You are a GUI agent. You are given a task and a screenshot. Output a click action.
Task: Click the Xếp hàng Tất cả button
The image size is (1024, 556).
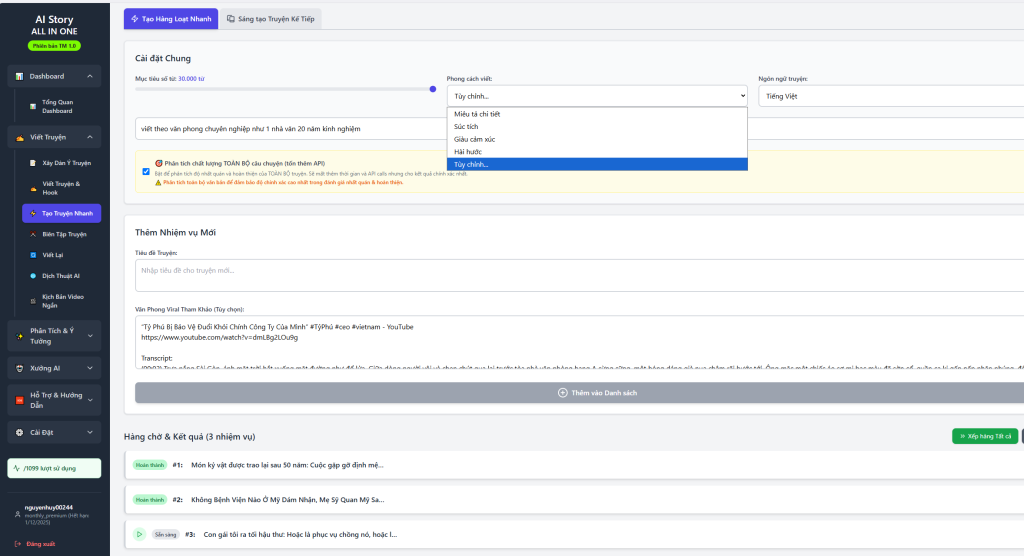(984, 436)
